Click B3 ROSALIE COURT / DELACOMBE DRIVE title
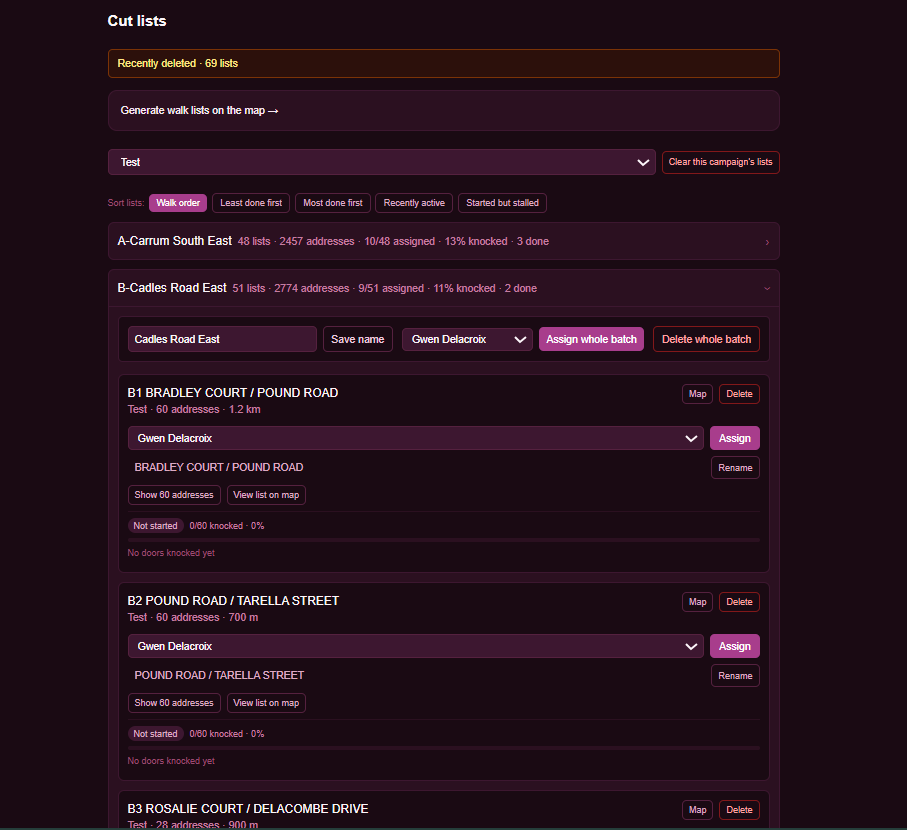Screen dimensions: 907x830 coord(248,809)
